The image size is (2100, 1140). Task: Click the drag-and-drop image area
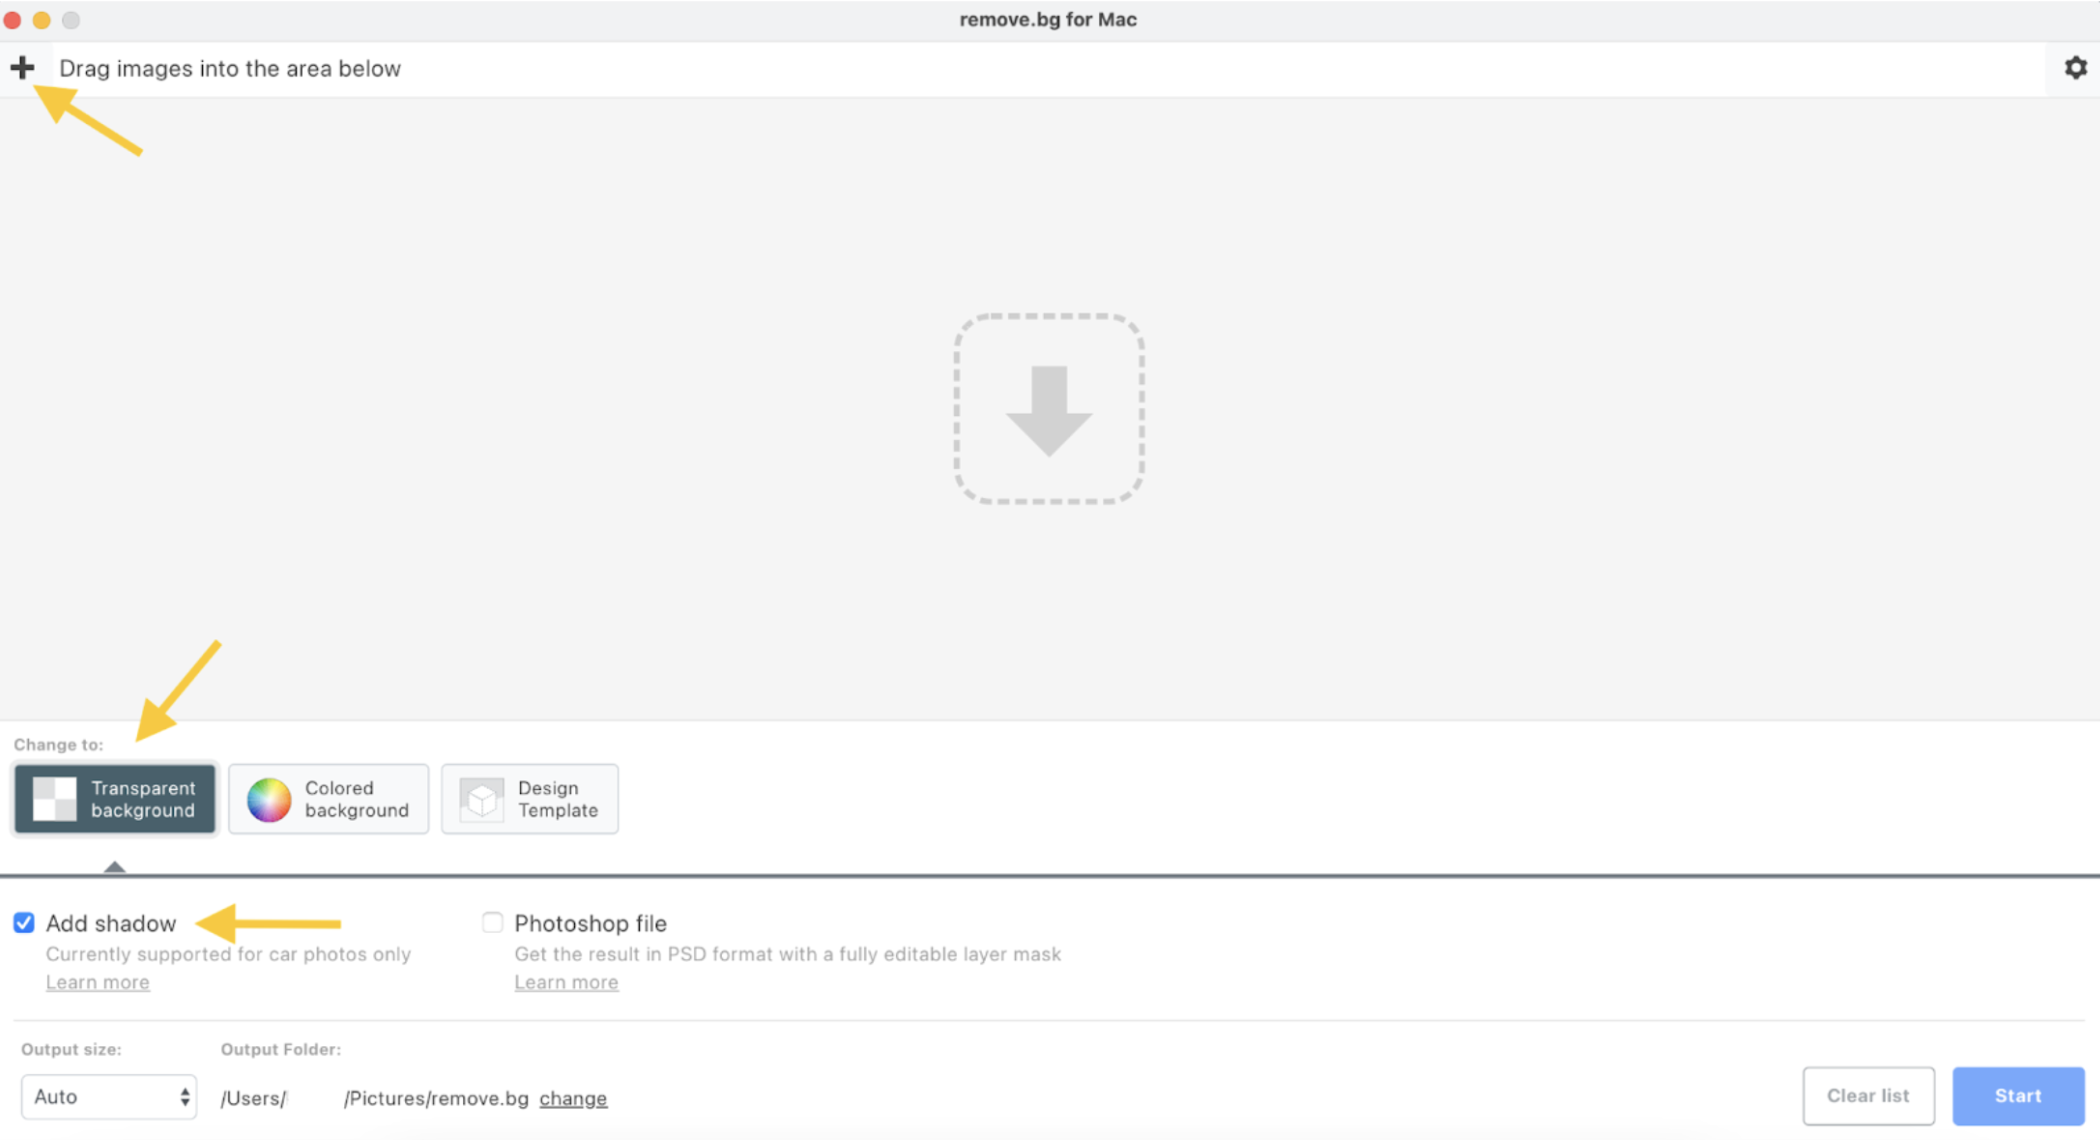pyautogui.click(x=1048, y=406)
